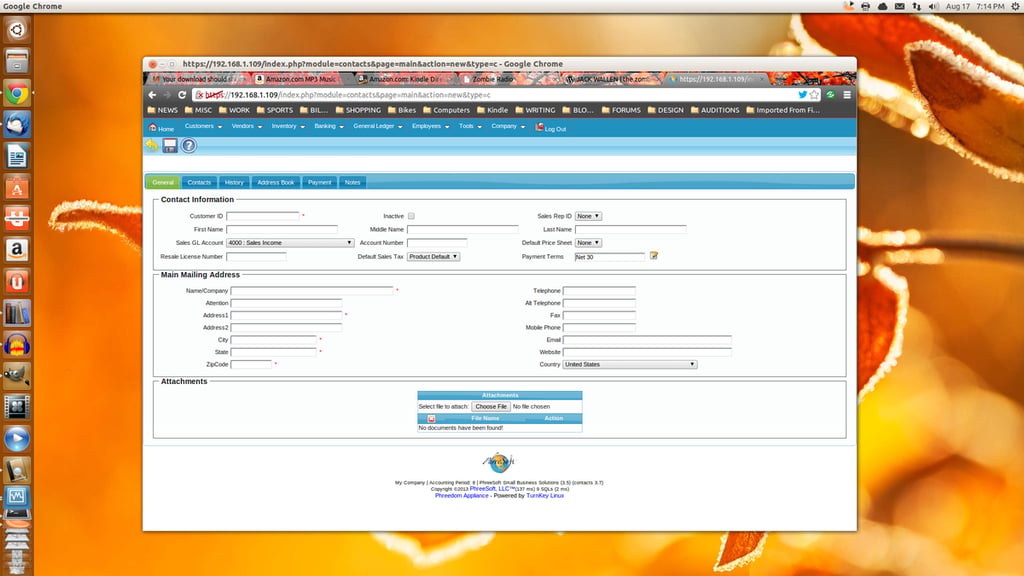Open the Sales GL Account dropdown
The width and height of the screenshot is (1024, 576).
click(290, 242)
